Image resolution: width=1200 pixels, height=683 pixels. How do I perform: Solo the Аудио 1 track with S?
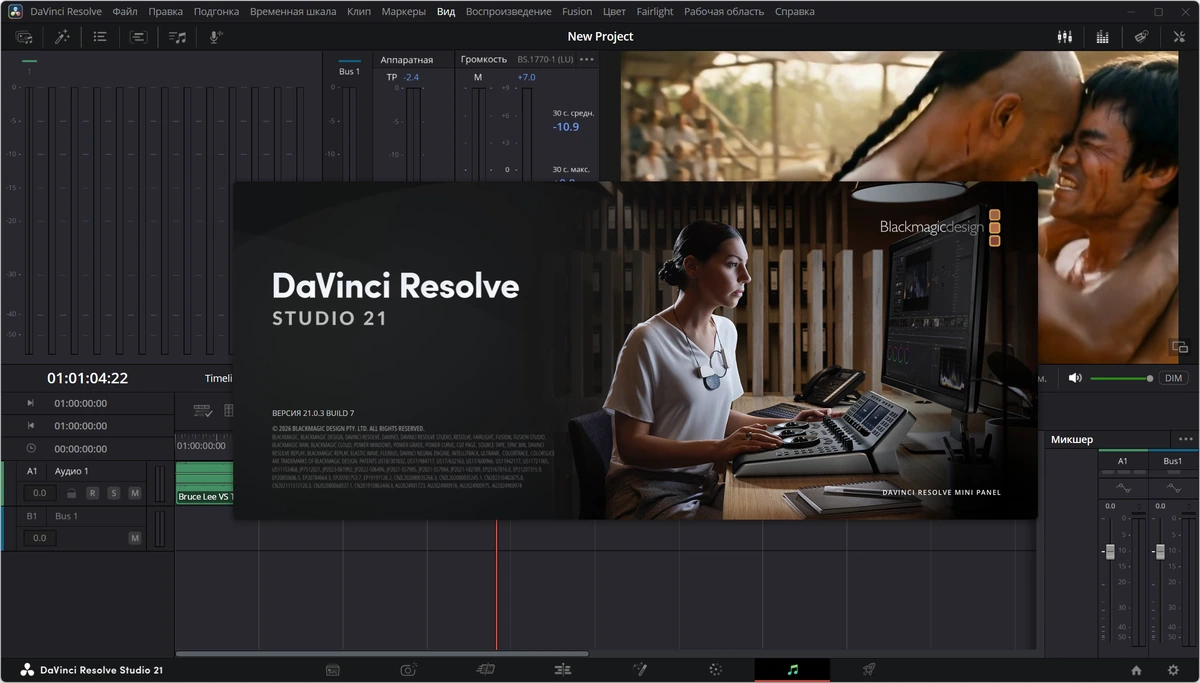point(114,493)
